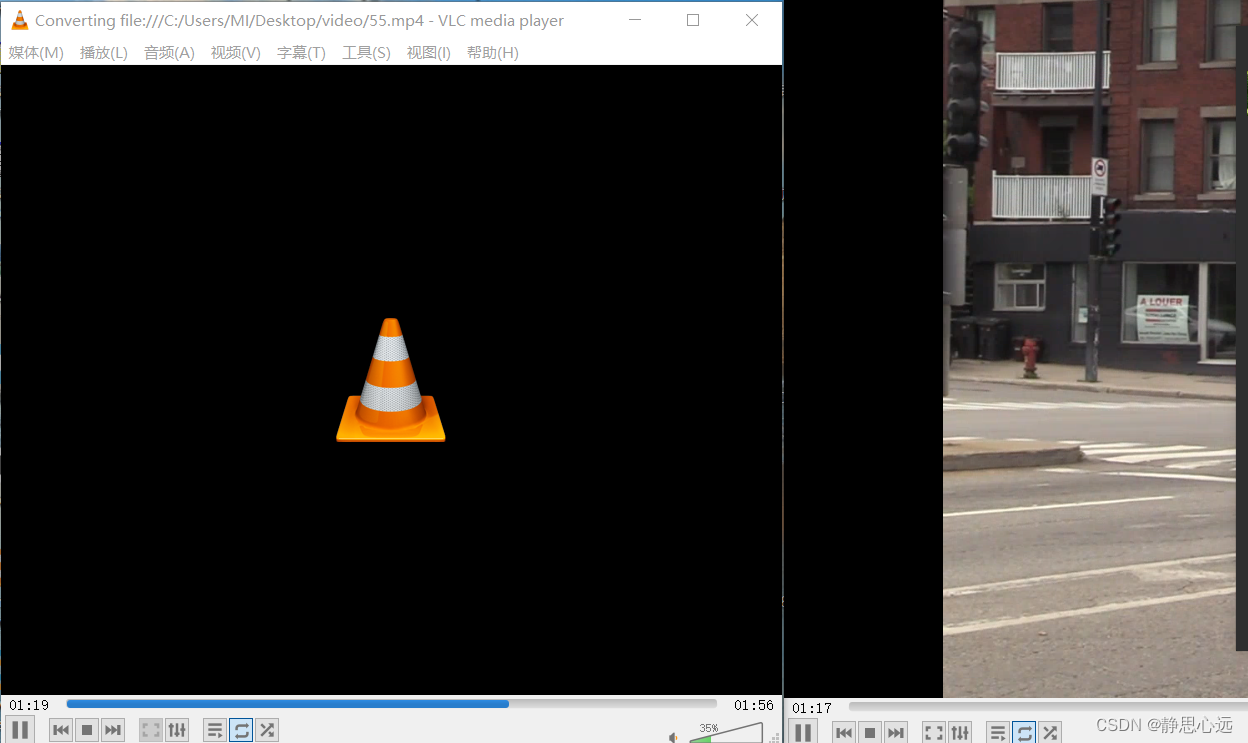Click Next media in right VLC window
The width and height of the screenshot is (1248, 743).
point(896,733)
